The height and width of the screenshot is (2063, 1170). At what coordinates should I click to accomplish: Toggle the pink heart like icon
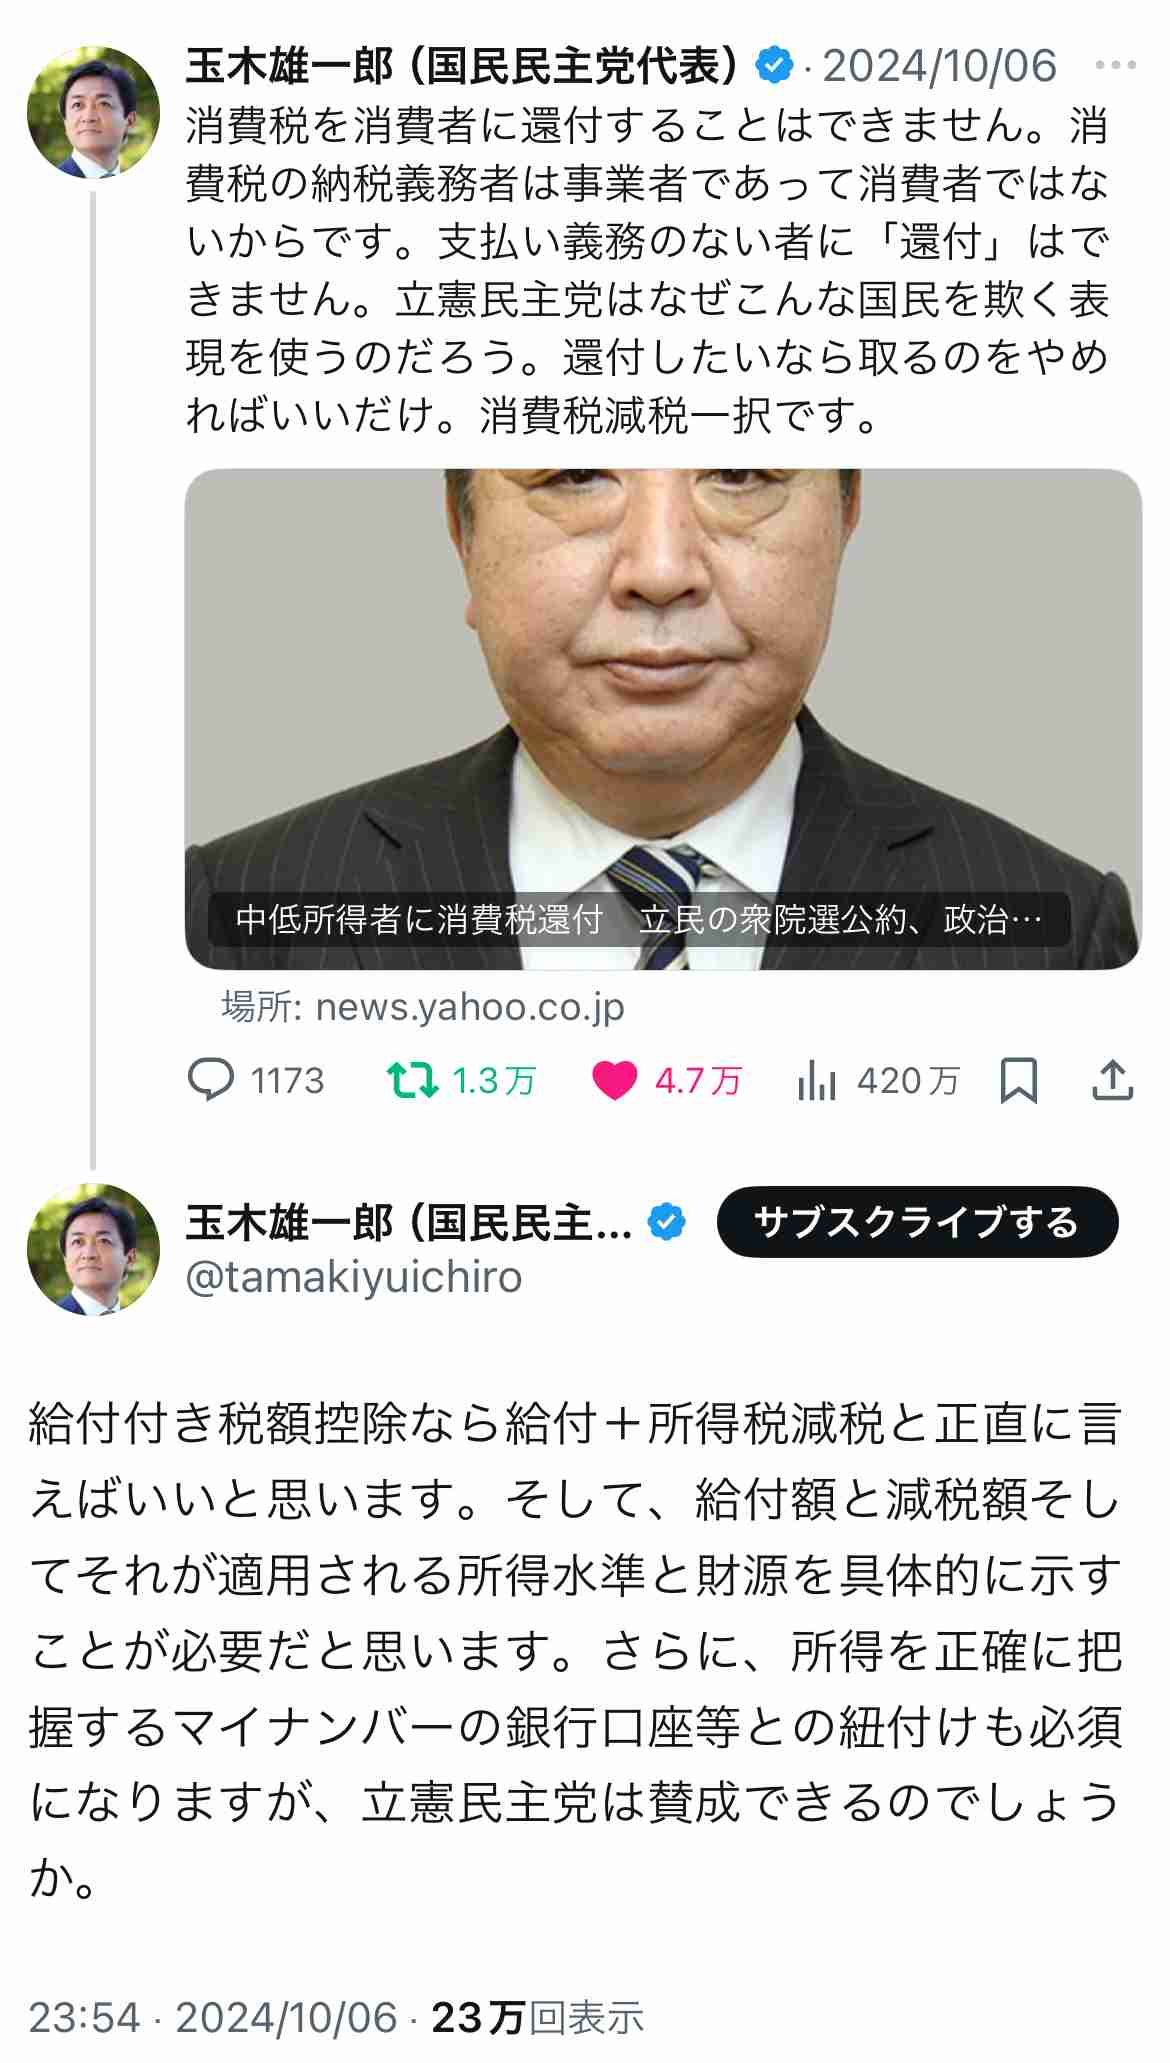pos(614,1081)
